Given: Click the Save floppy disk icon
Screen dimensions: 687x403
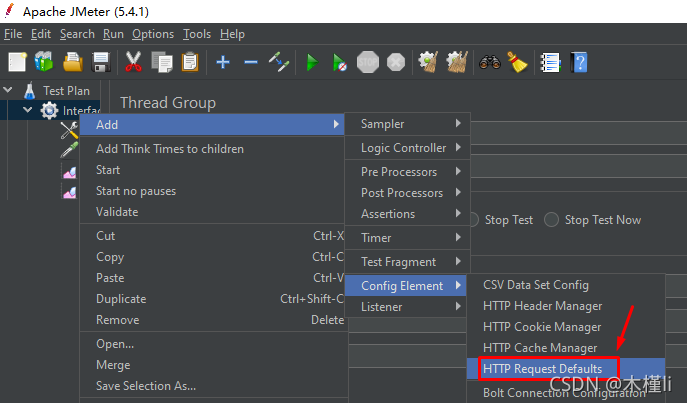Looking at the screenshot, I should (x=101, y=62).
